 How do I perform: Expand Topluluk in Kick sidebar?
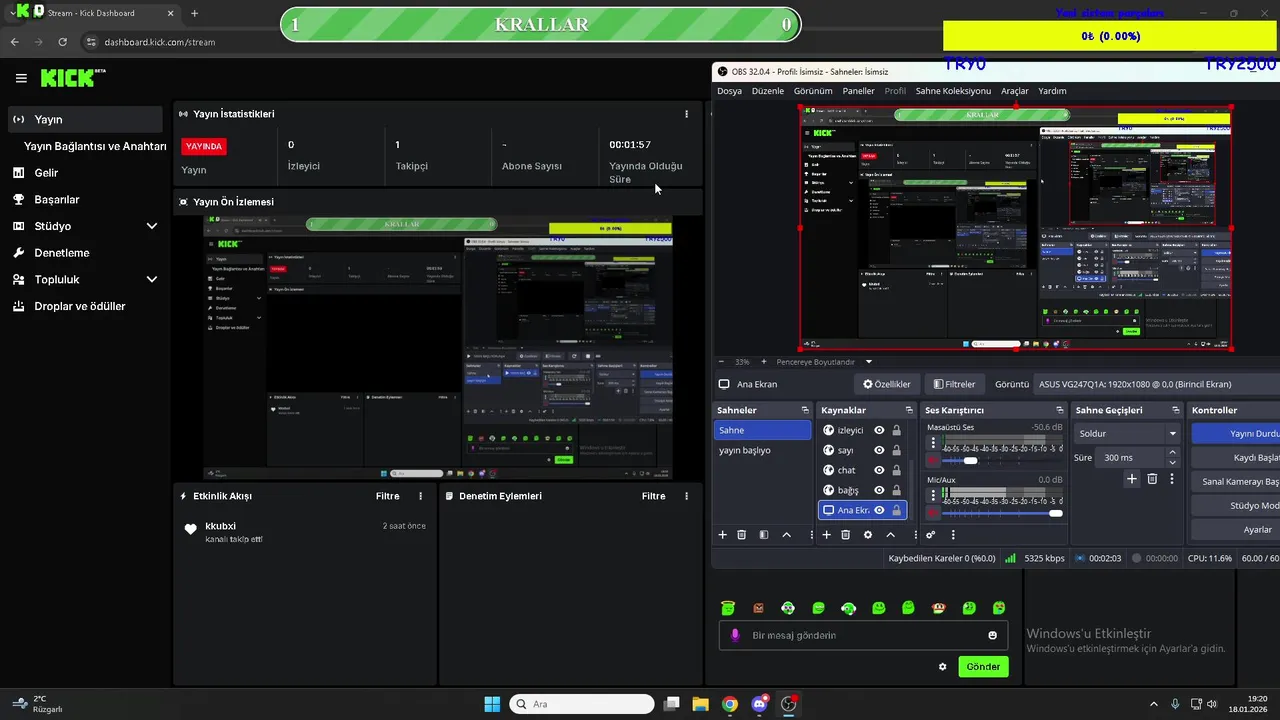(152, 280)
